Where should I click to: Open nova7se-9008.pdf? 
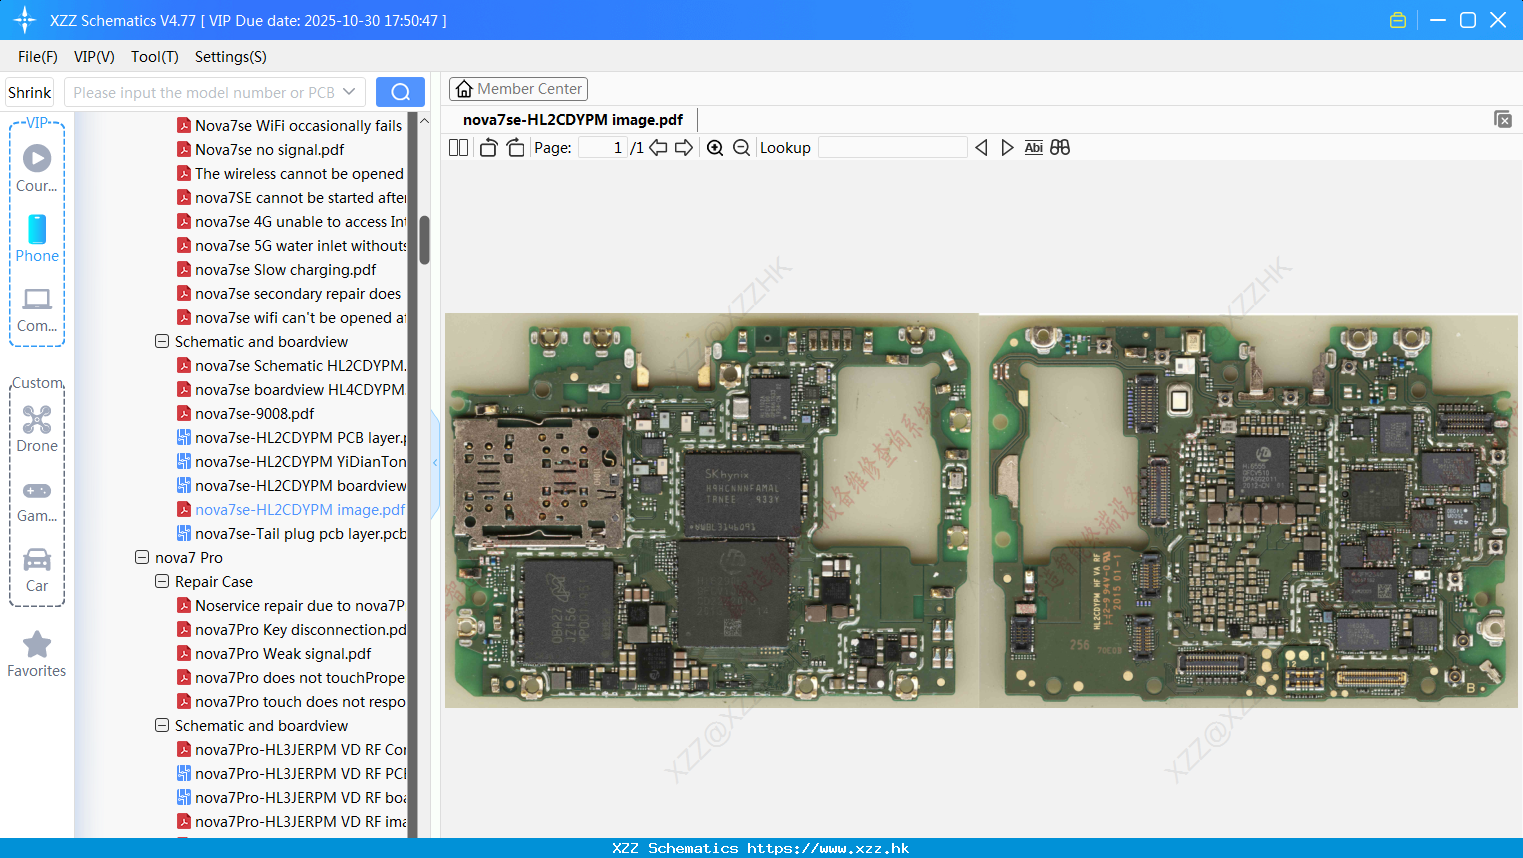tap(254, 413)
